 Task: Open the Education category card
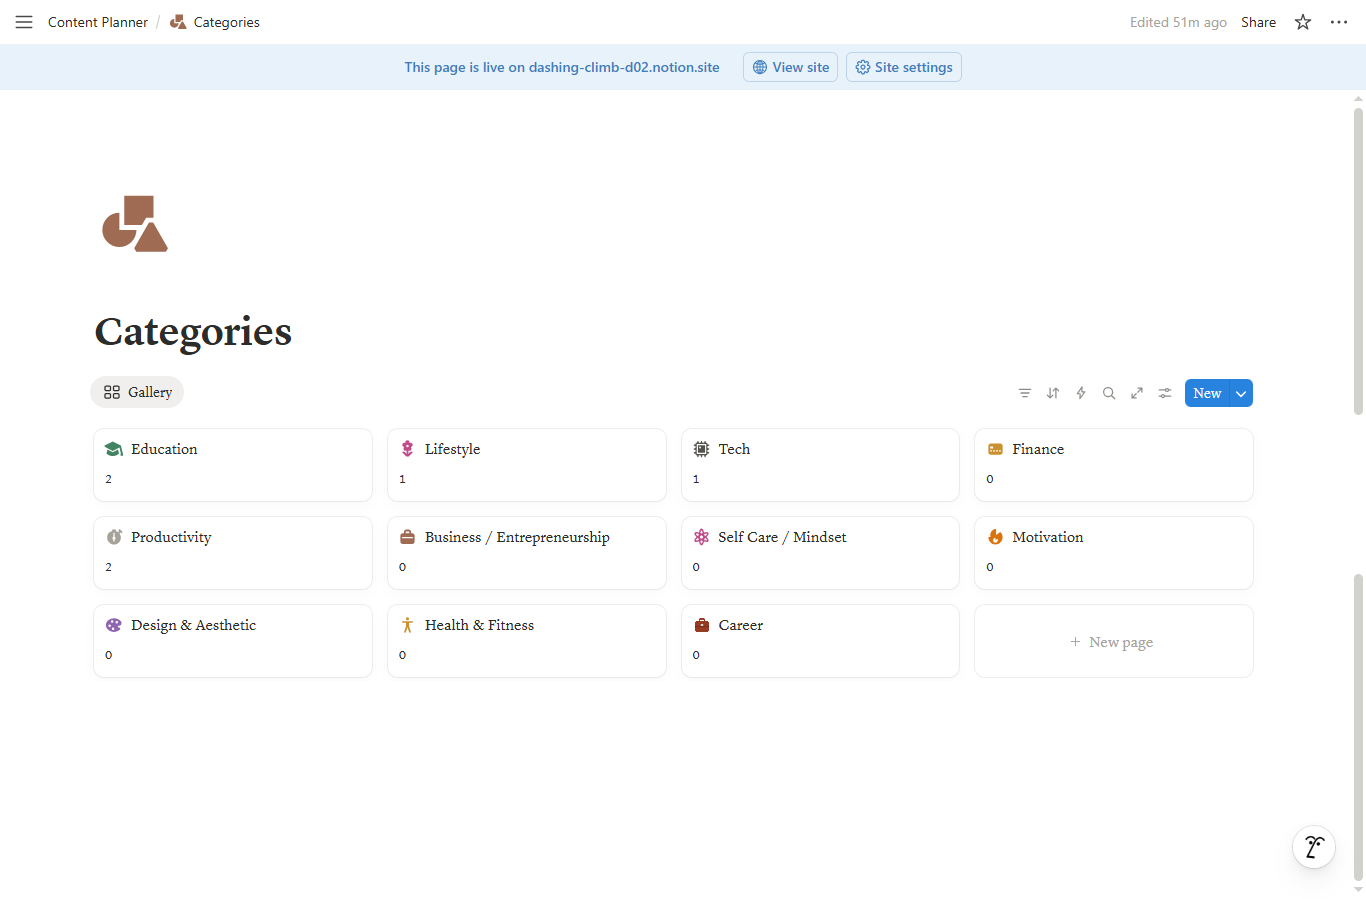pos(233,464)
